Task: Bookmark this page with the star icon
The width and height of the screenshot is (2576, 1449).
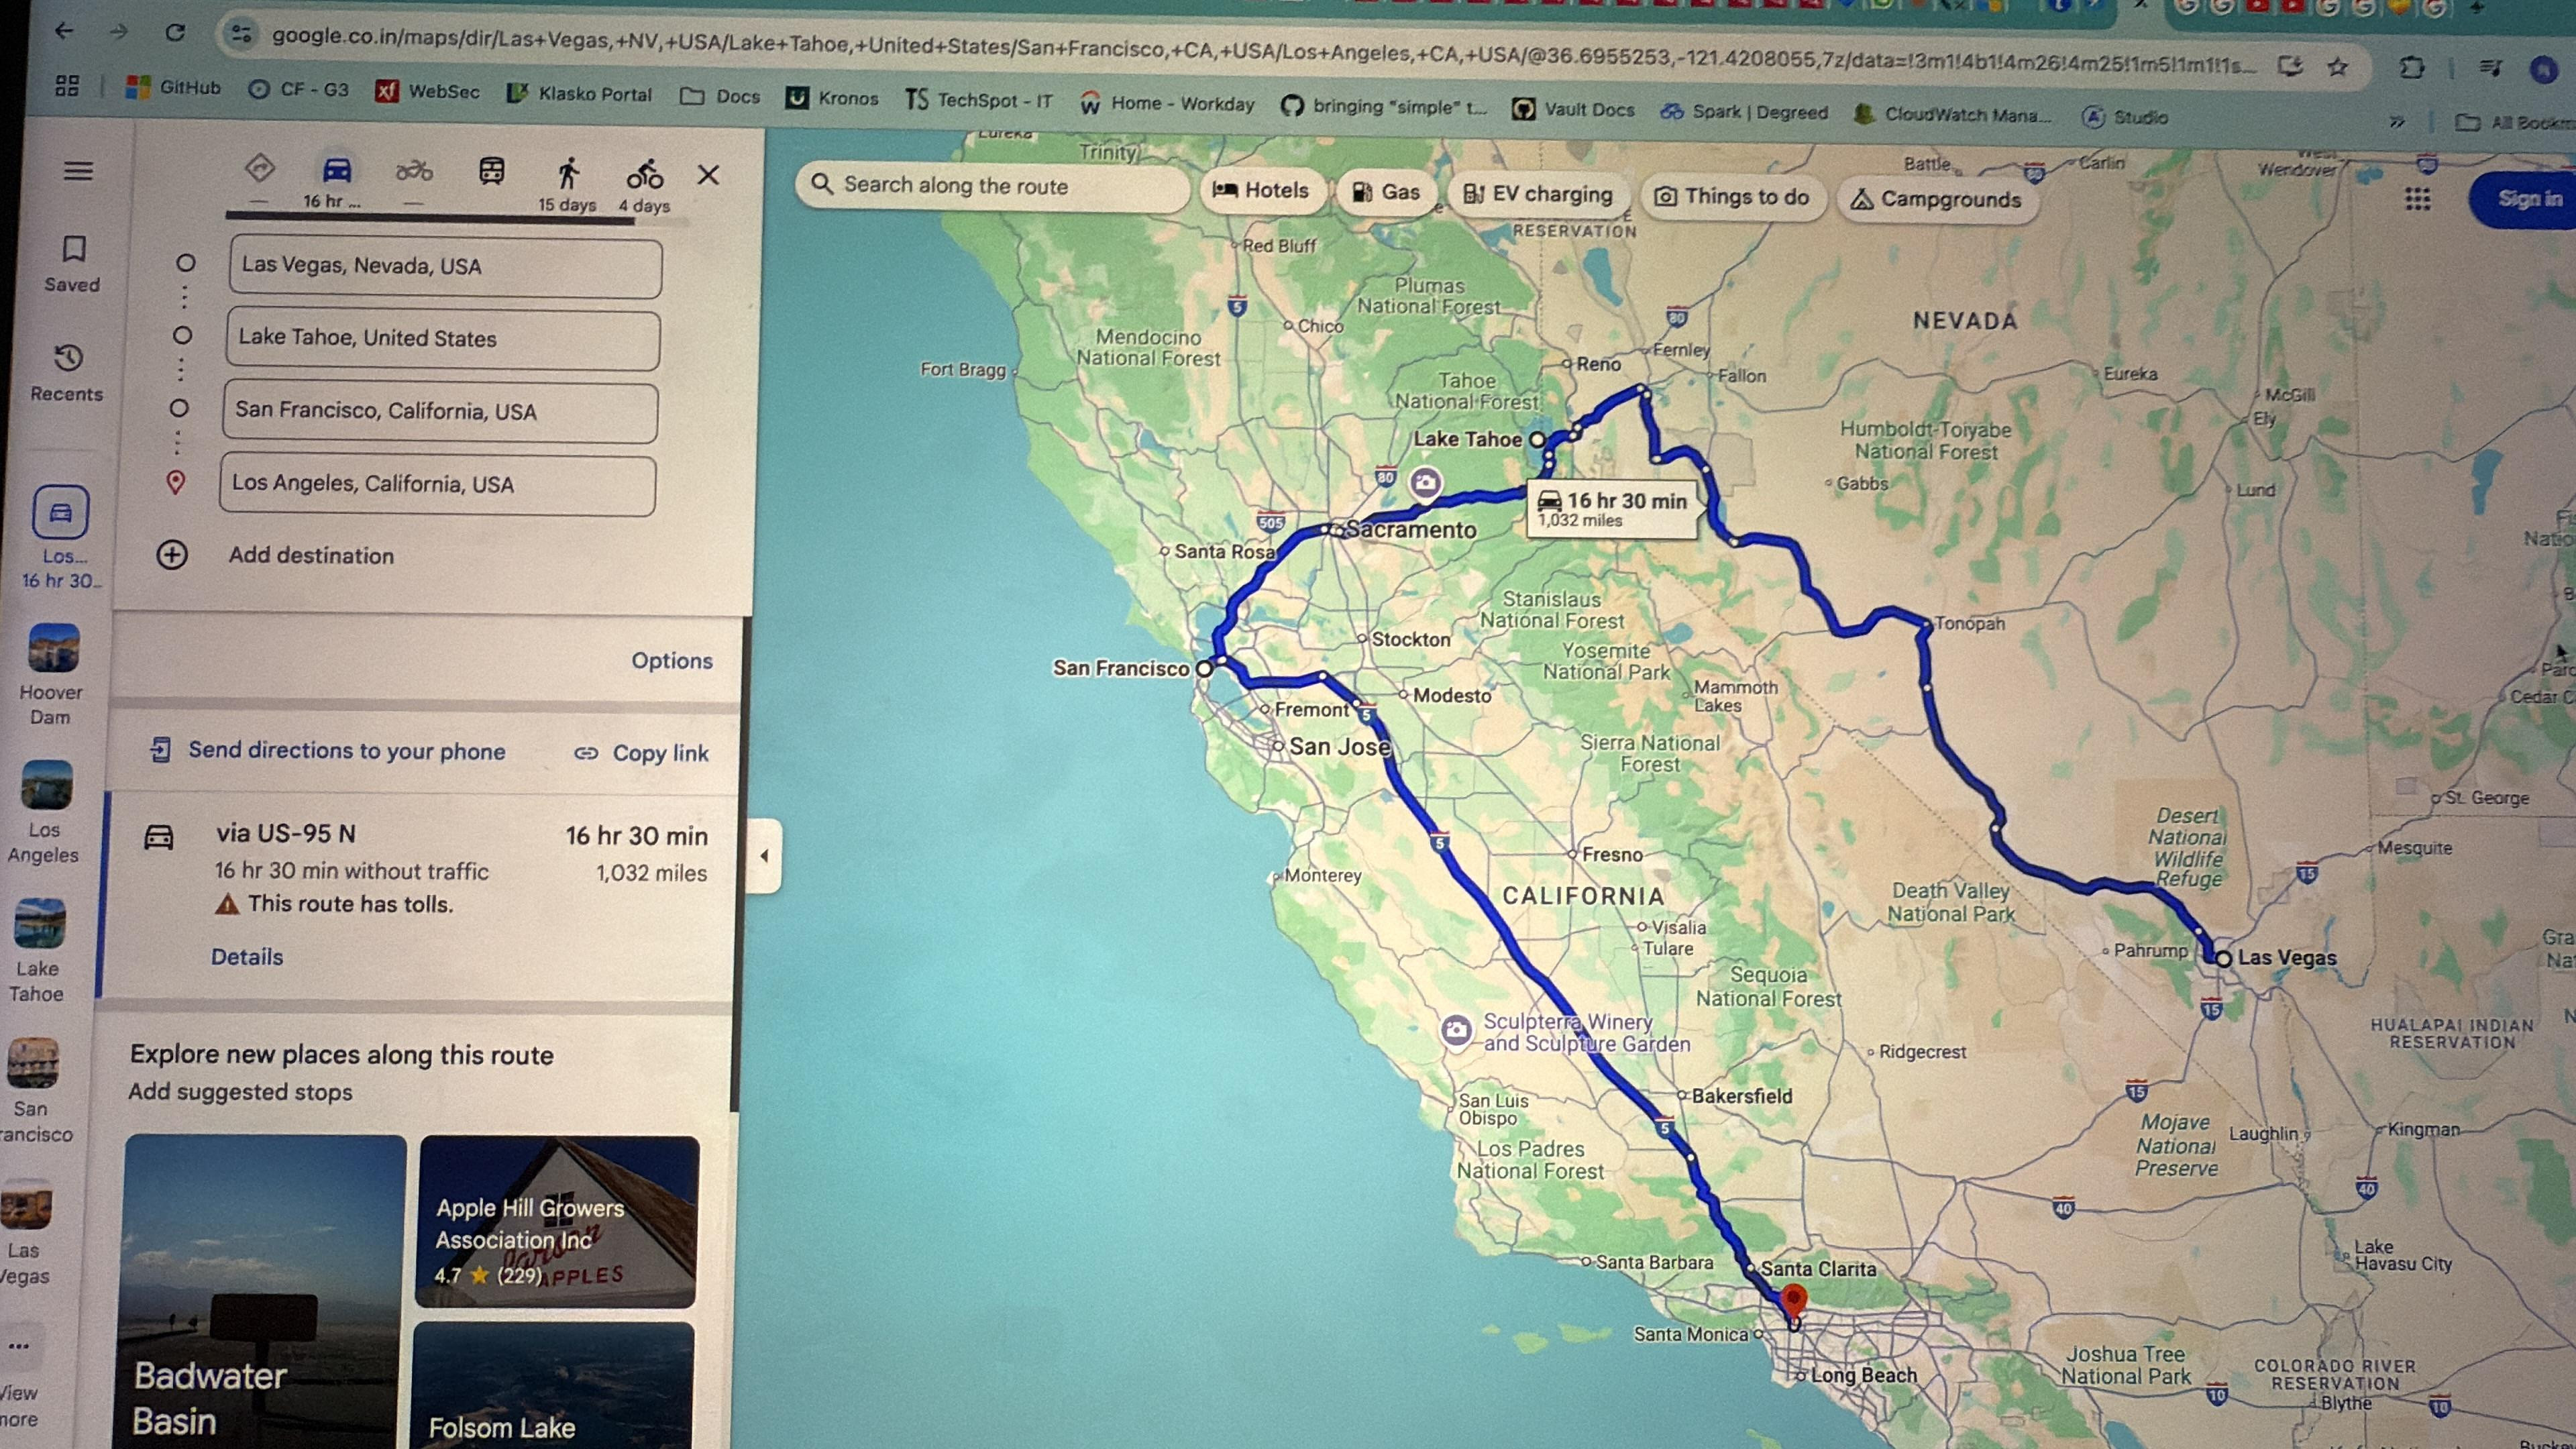Action: coord(2337,67)
